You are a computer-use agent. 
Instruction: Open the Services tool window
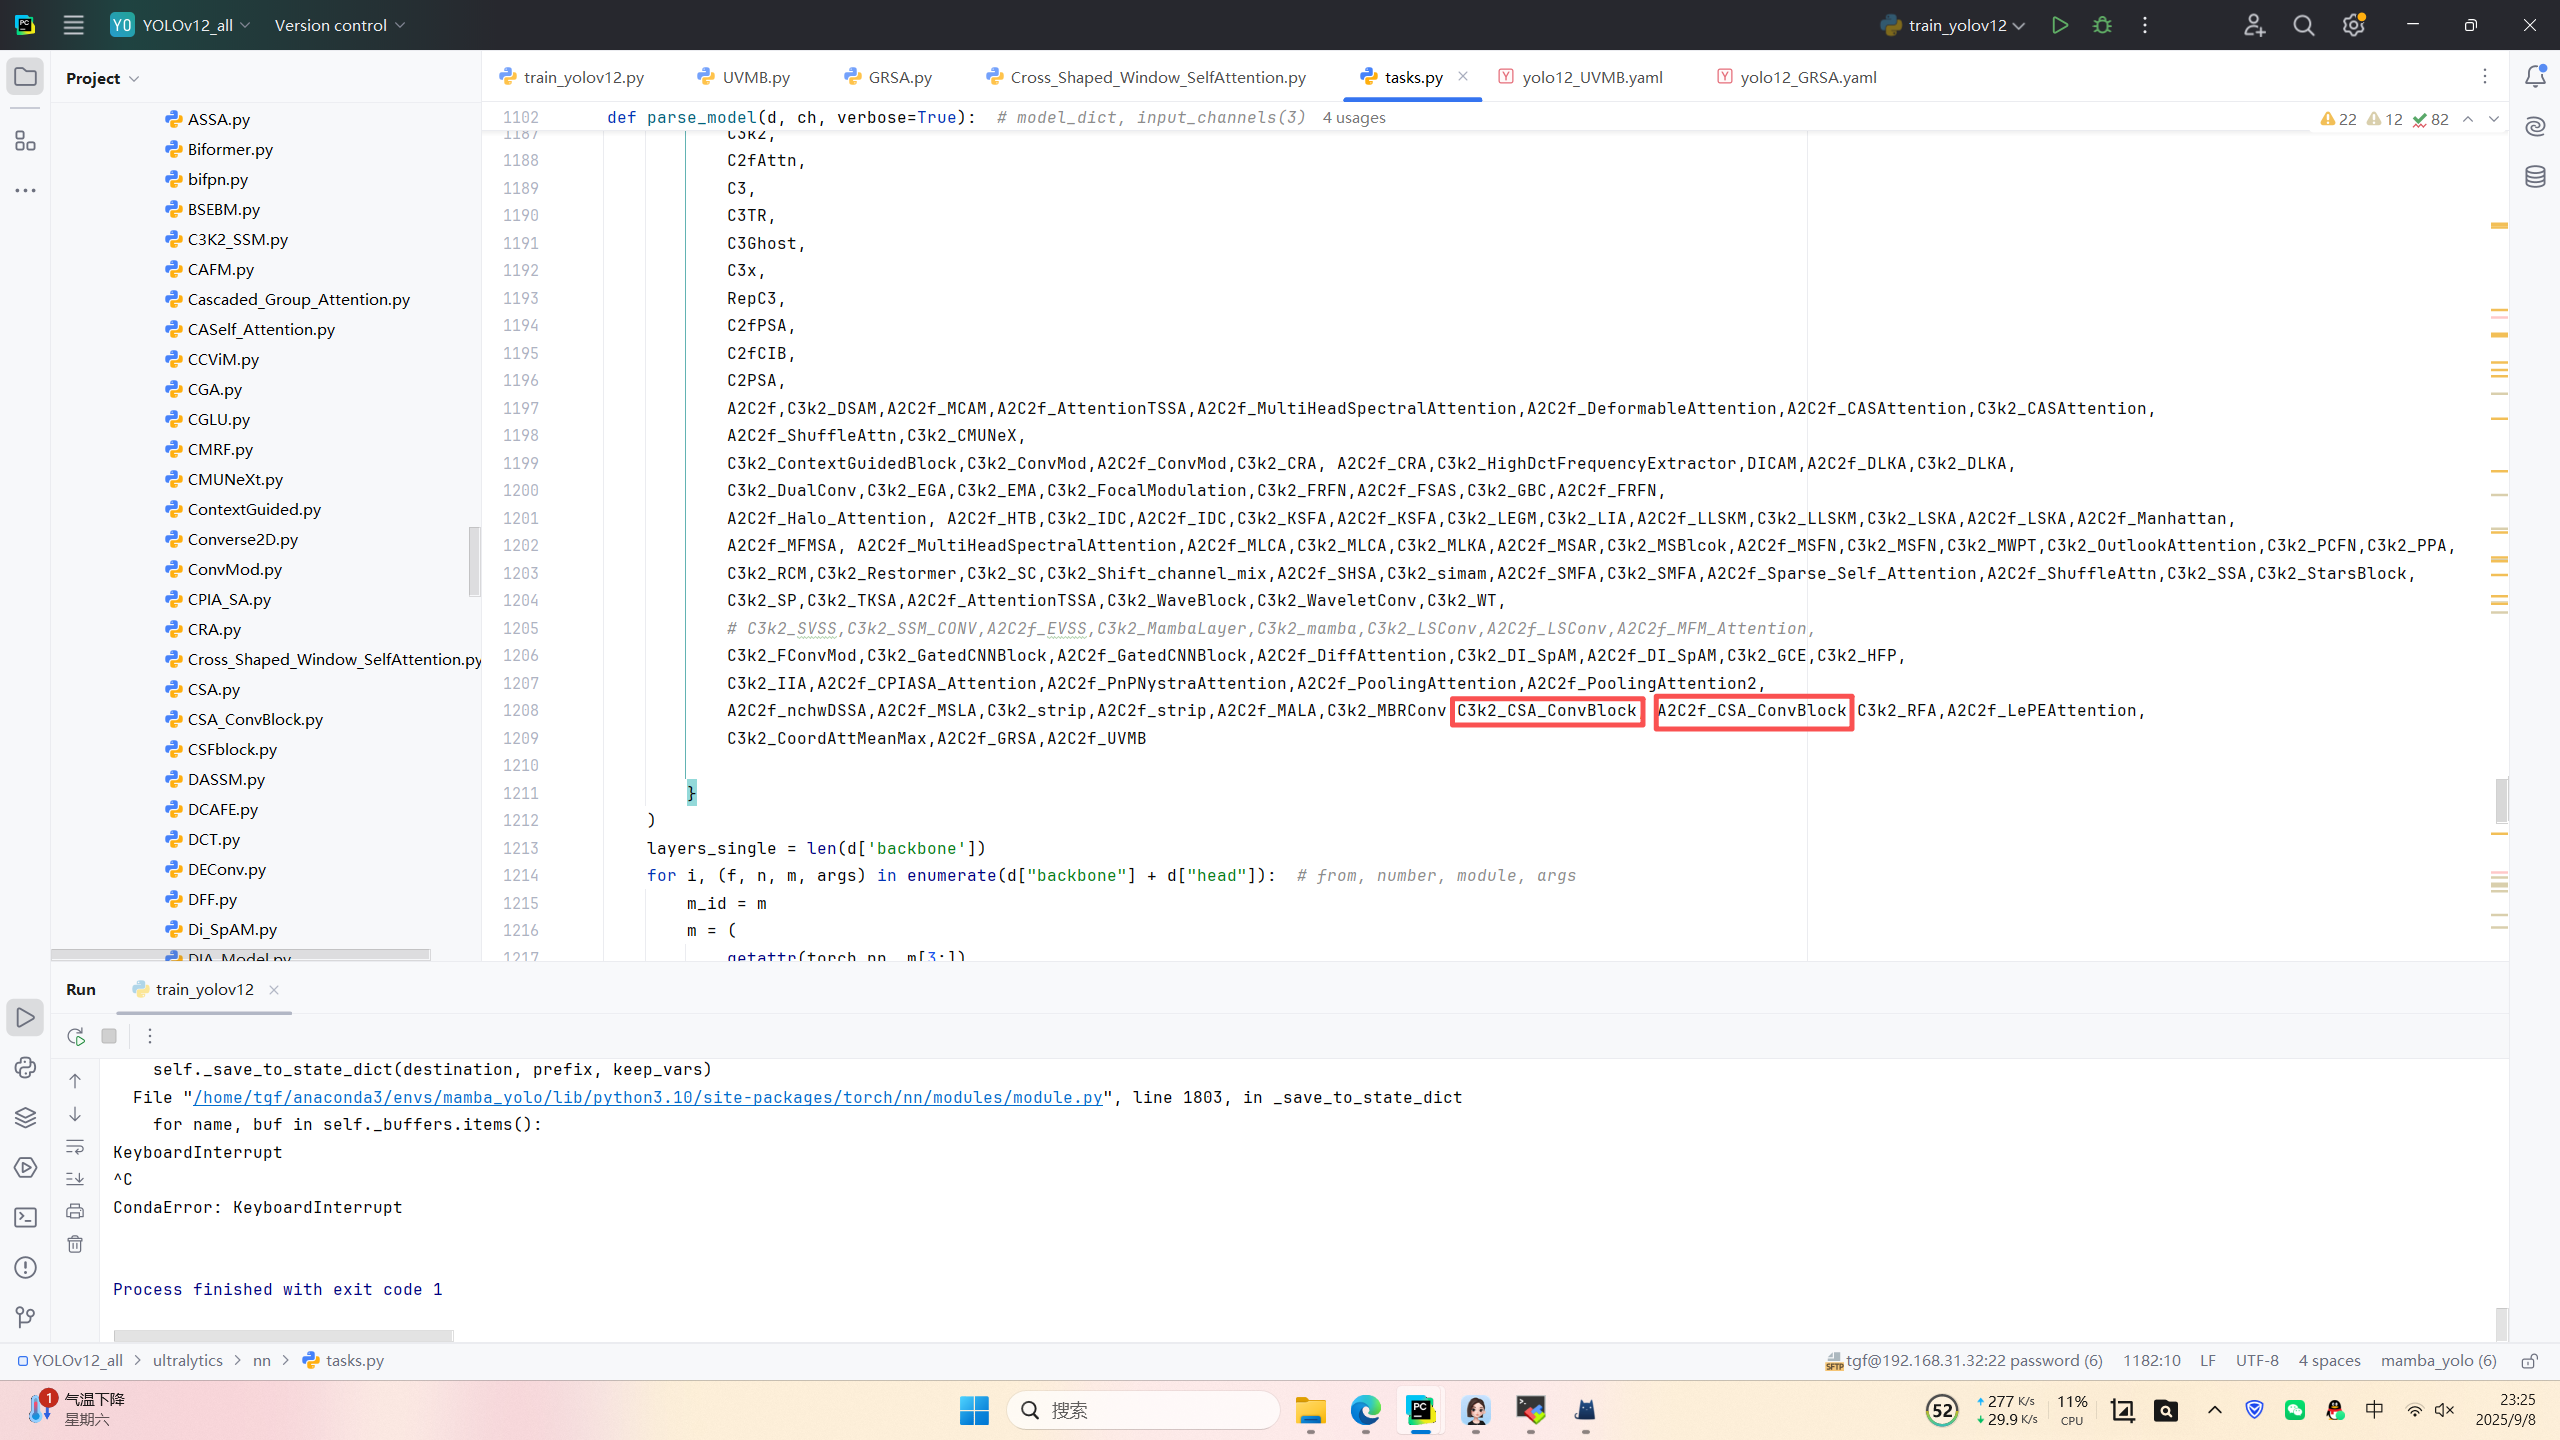click(x=25, y=1167)
